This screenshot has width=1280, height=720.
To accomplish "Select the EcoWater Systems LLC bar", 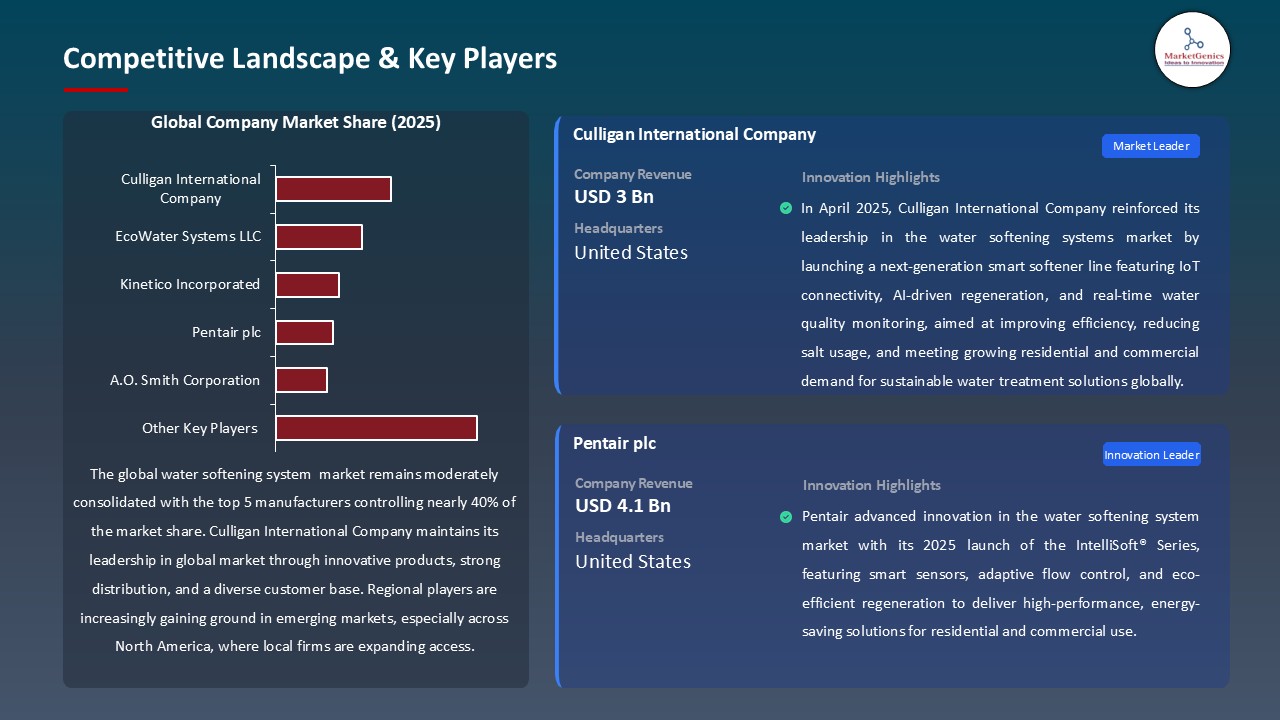I will point(319,237).
